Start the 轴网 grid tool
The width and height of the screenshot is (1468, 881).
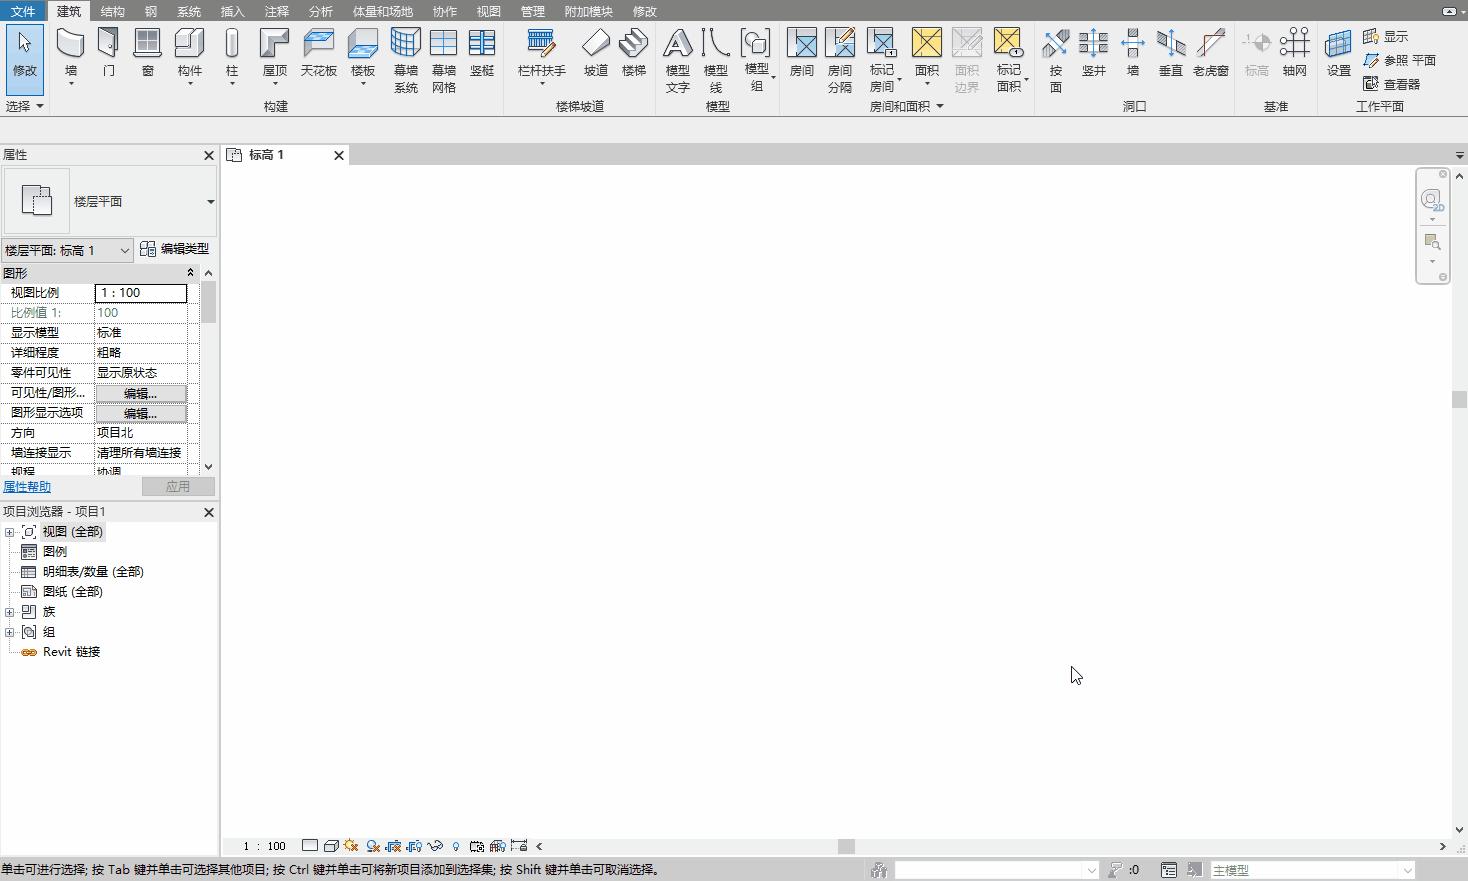pyautogui.click(x=1294, y=53)
